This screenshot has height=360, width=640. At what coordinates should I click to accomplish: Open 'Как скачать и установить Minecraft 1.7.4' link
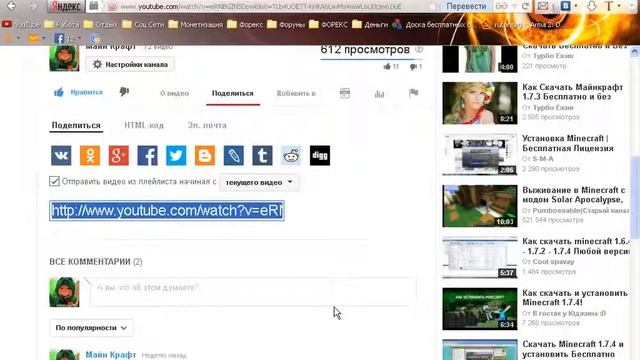pos(575,298)
